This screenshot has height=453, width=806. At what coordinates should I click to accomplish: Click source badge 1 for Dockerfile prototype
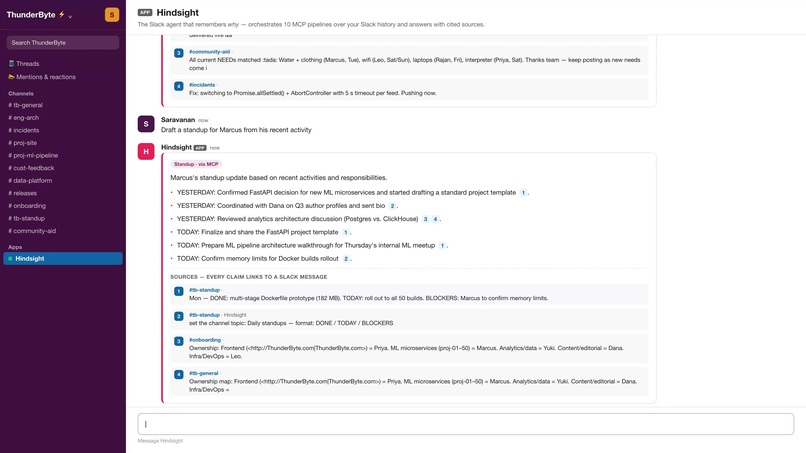[178, 292]
